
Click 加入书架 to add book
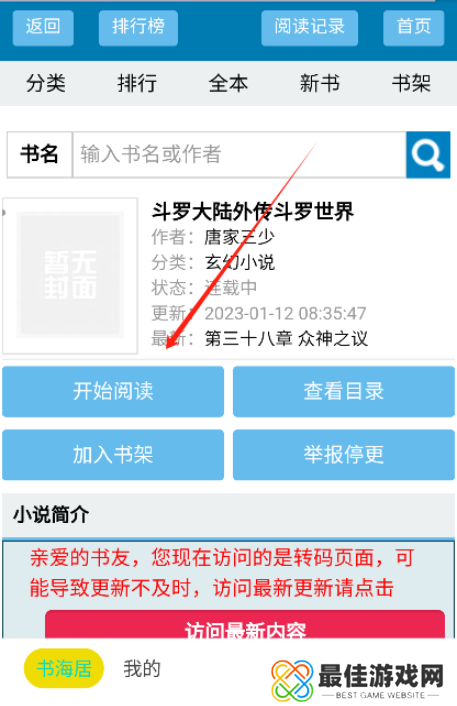coord(113,455)
